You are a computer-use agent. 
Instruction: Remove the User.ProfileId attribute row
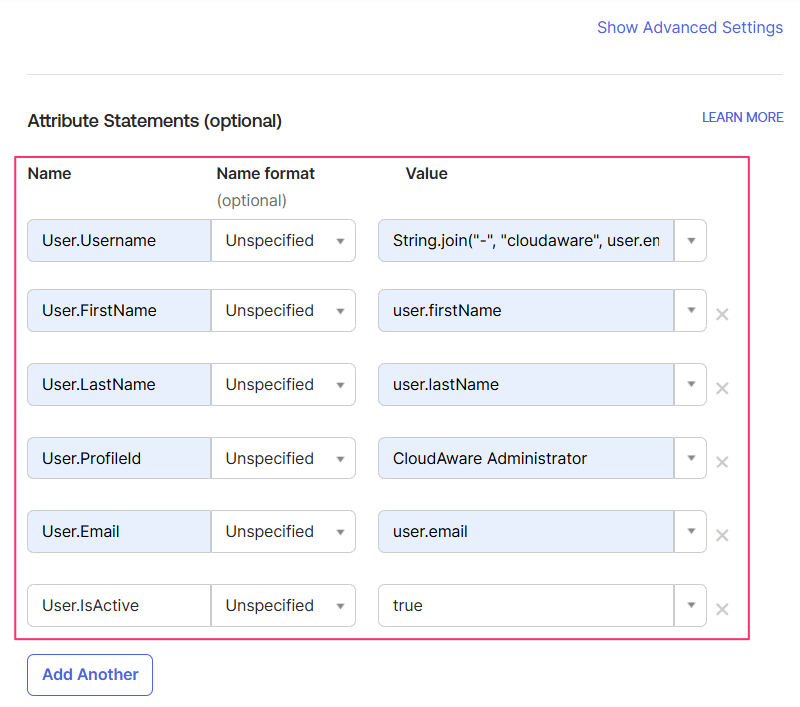(x=722, y=461)
